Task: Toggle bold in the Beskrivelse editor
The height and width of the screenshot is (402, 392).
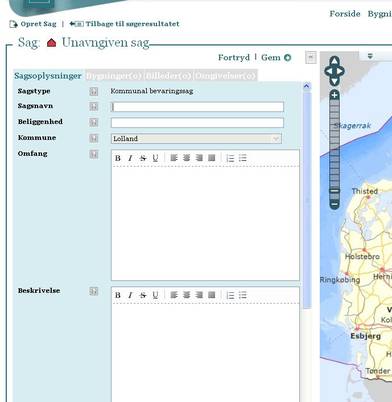Action: coord(118,295)
